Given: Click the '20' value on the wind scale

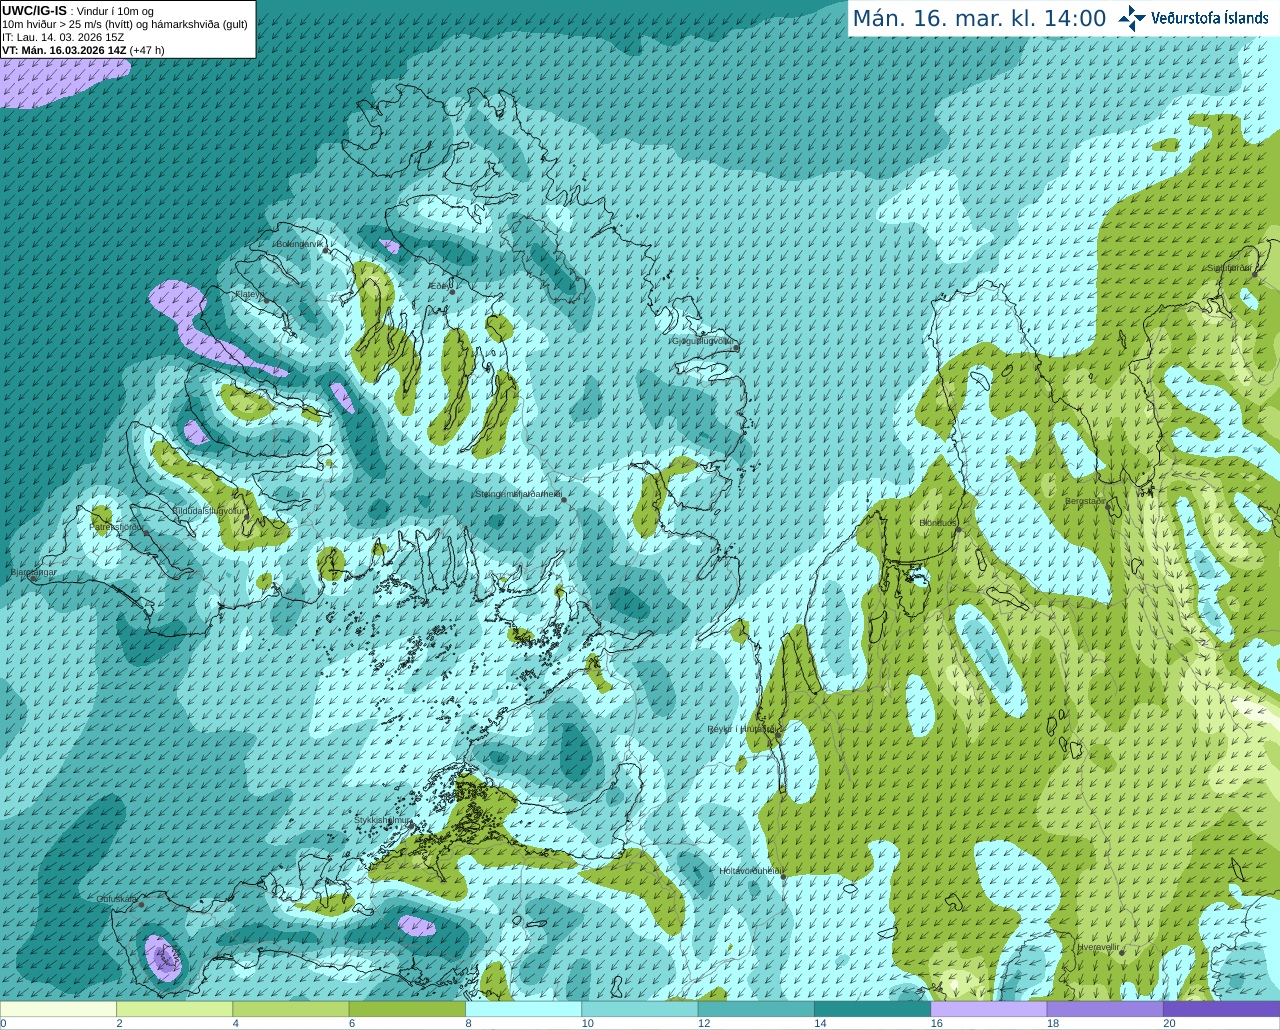Looking at the screenshot, I should (x=1169, y=1023).
